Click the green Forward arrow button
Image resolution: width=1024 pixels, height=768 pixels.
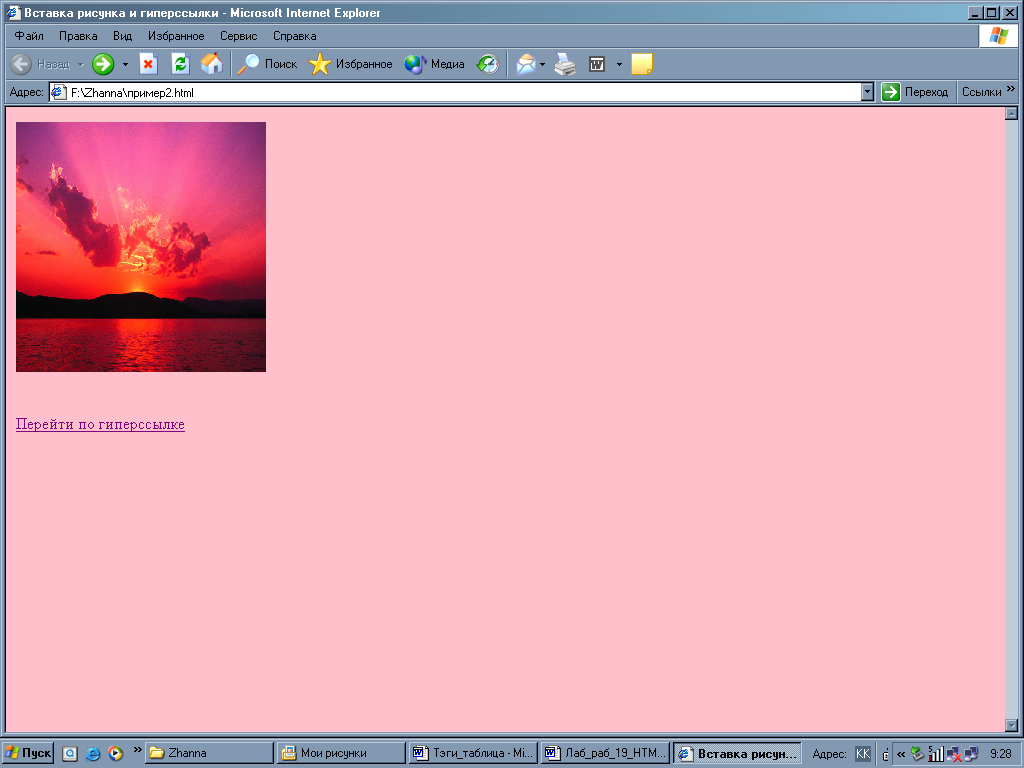(x=103, y=64)
